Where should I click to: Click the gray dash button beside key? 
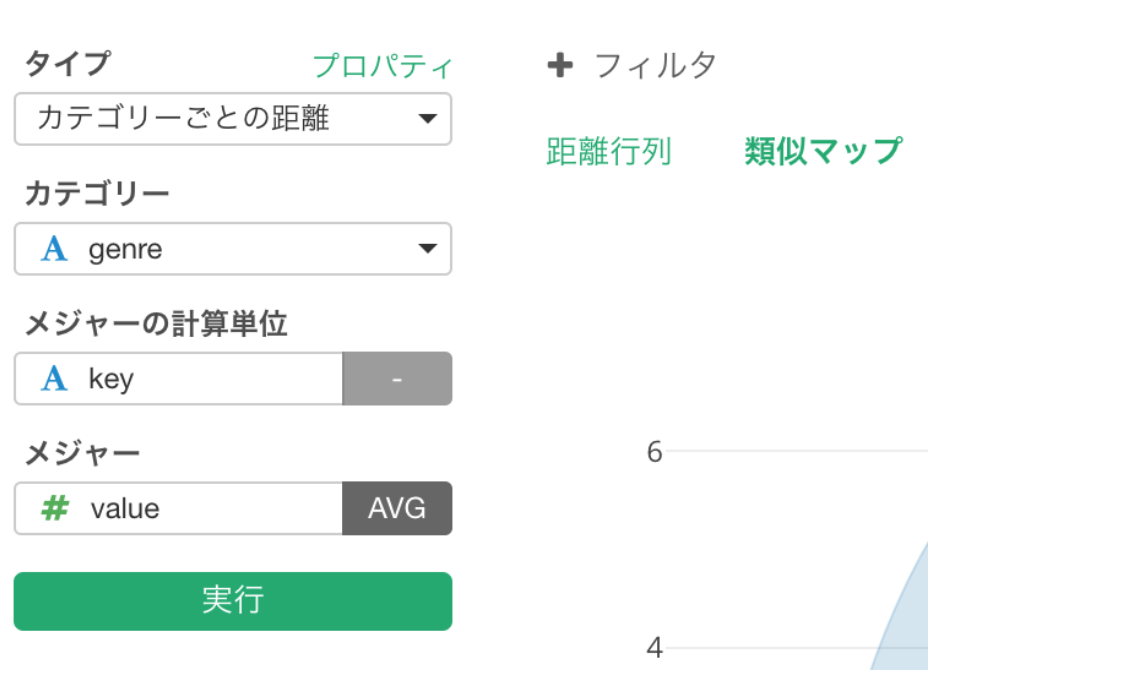click(x=397, y=379)
